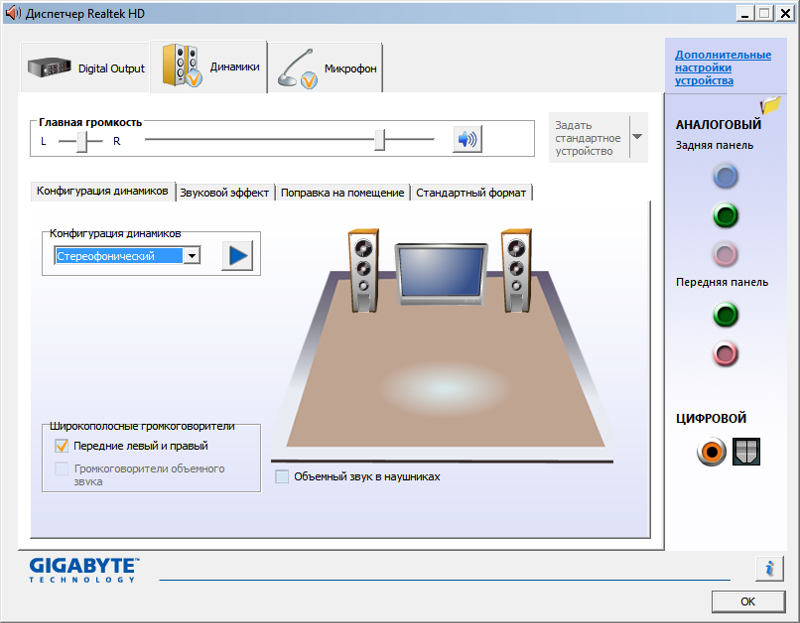Viewport: 800px width, 623px height.
Task: Click the L/R balance slider handle
Action: pyautogui.click(x=82, y=141)
